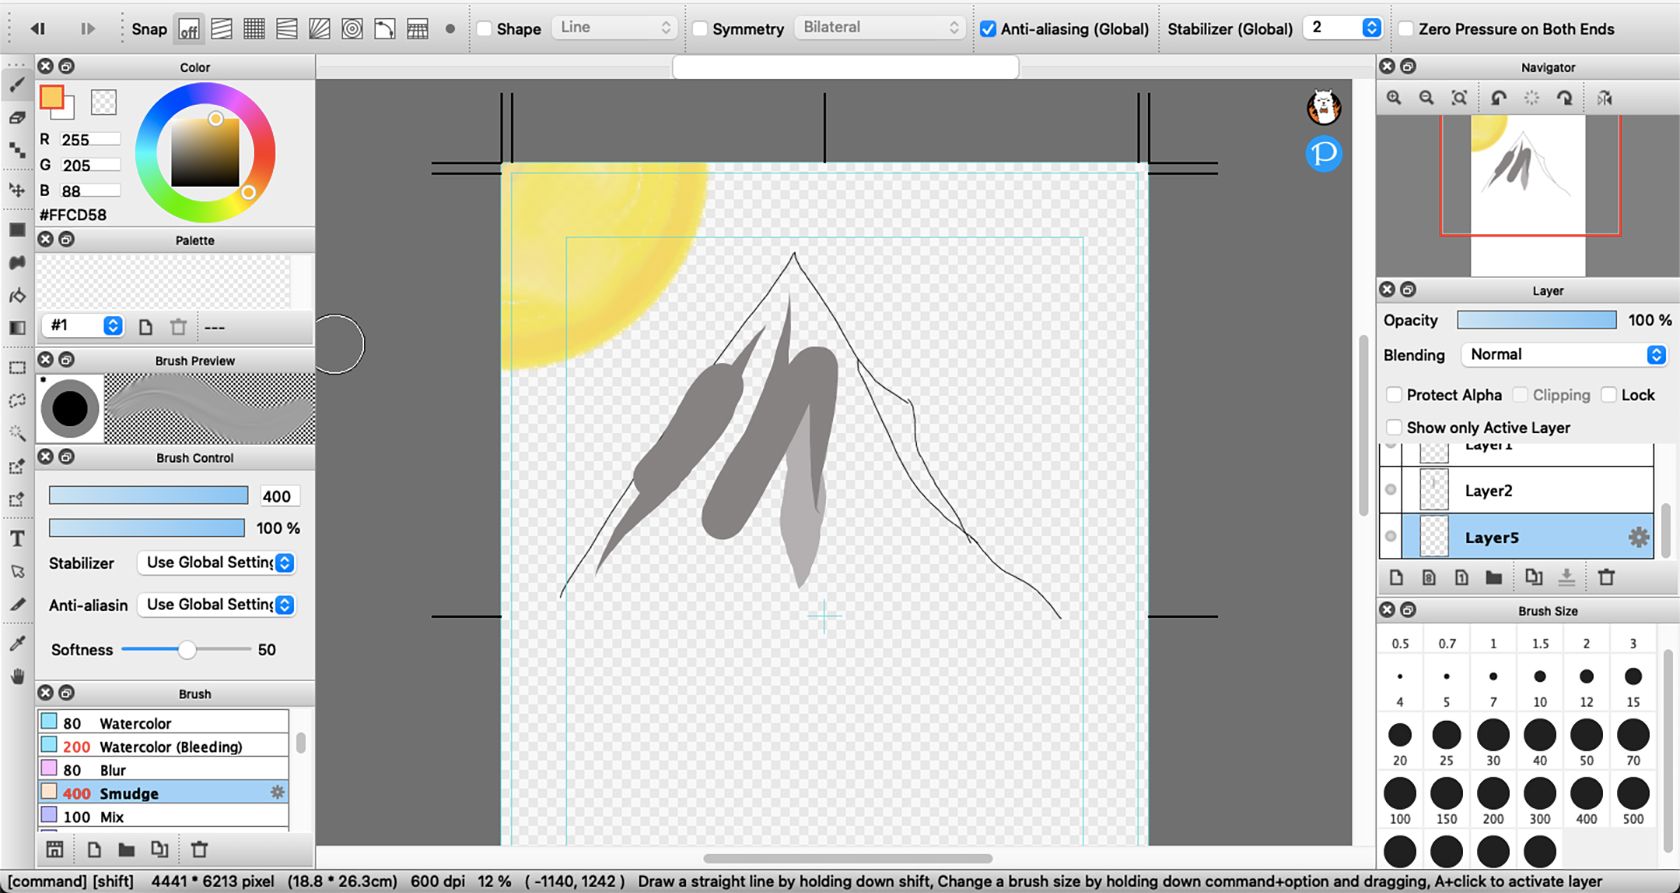Check the Protect Alpha option

tap(1394, 395)
